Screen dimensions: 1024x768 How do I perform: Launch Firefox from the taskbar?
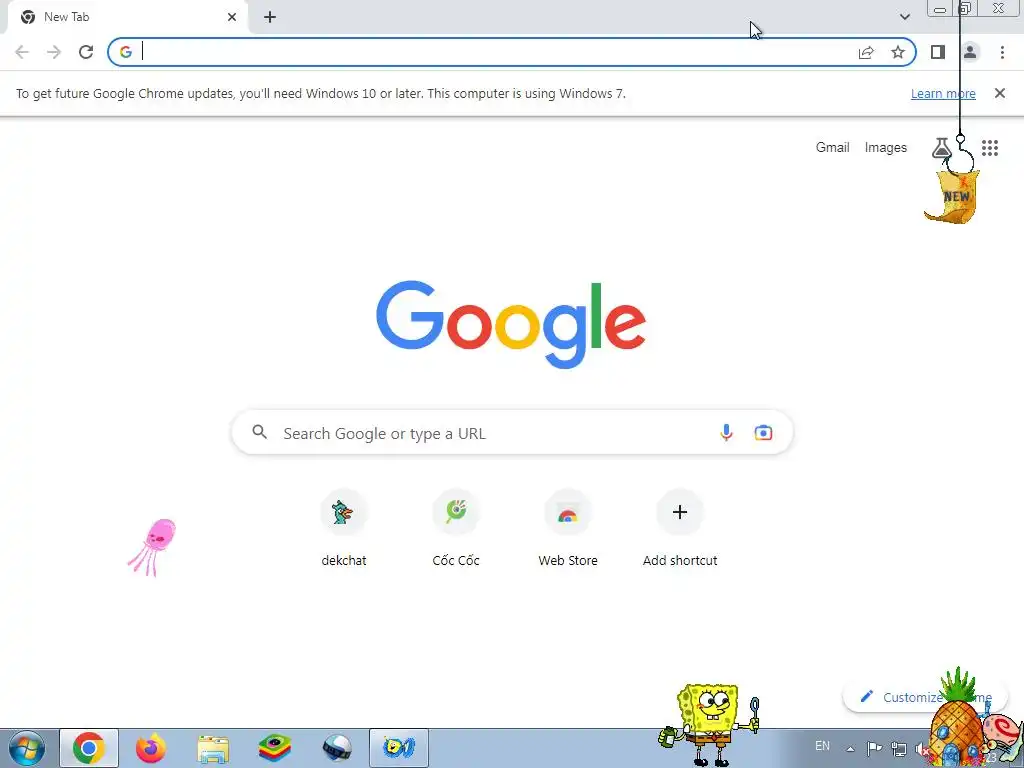151,748
